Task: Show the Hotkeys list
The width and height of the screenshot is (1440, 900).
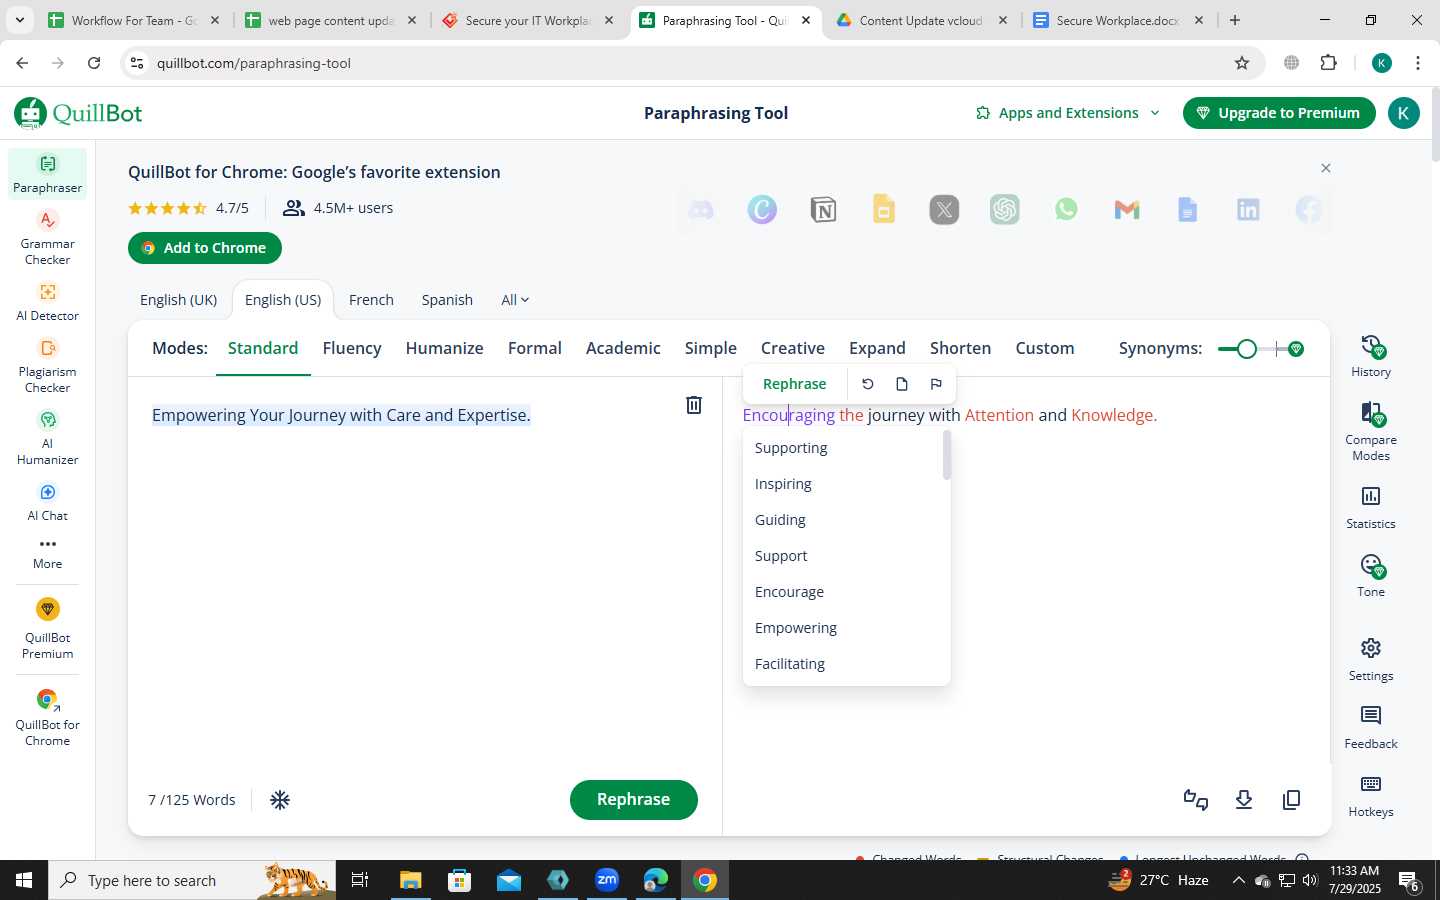Action: 1371,796
